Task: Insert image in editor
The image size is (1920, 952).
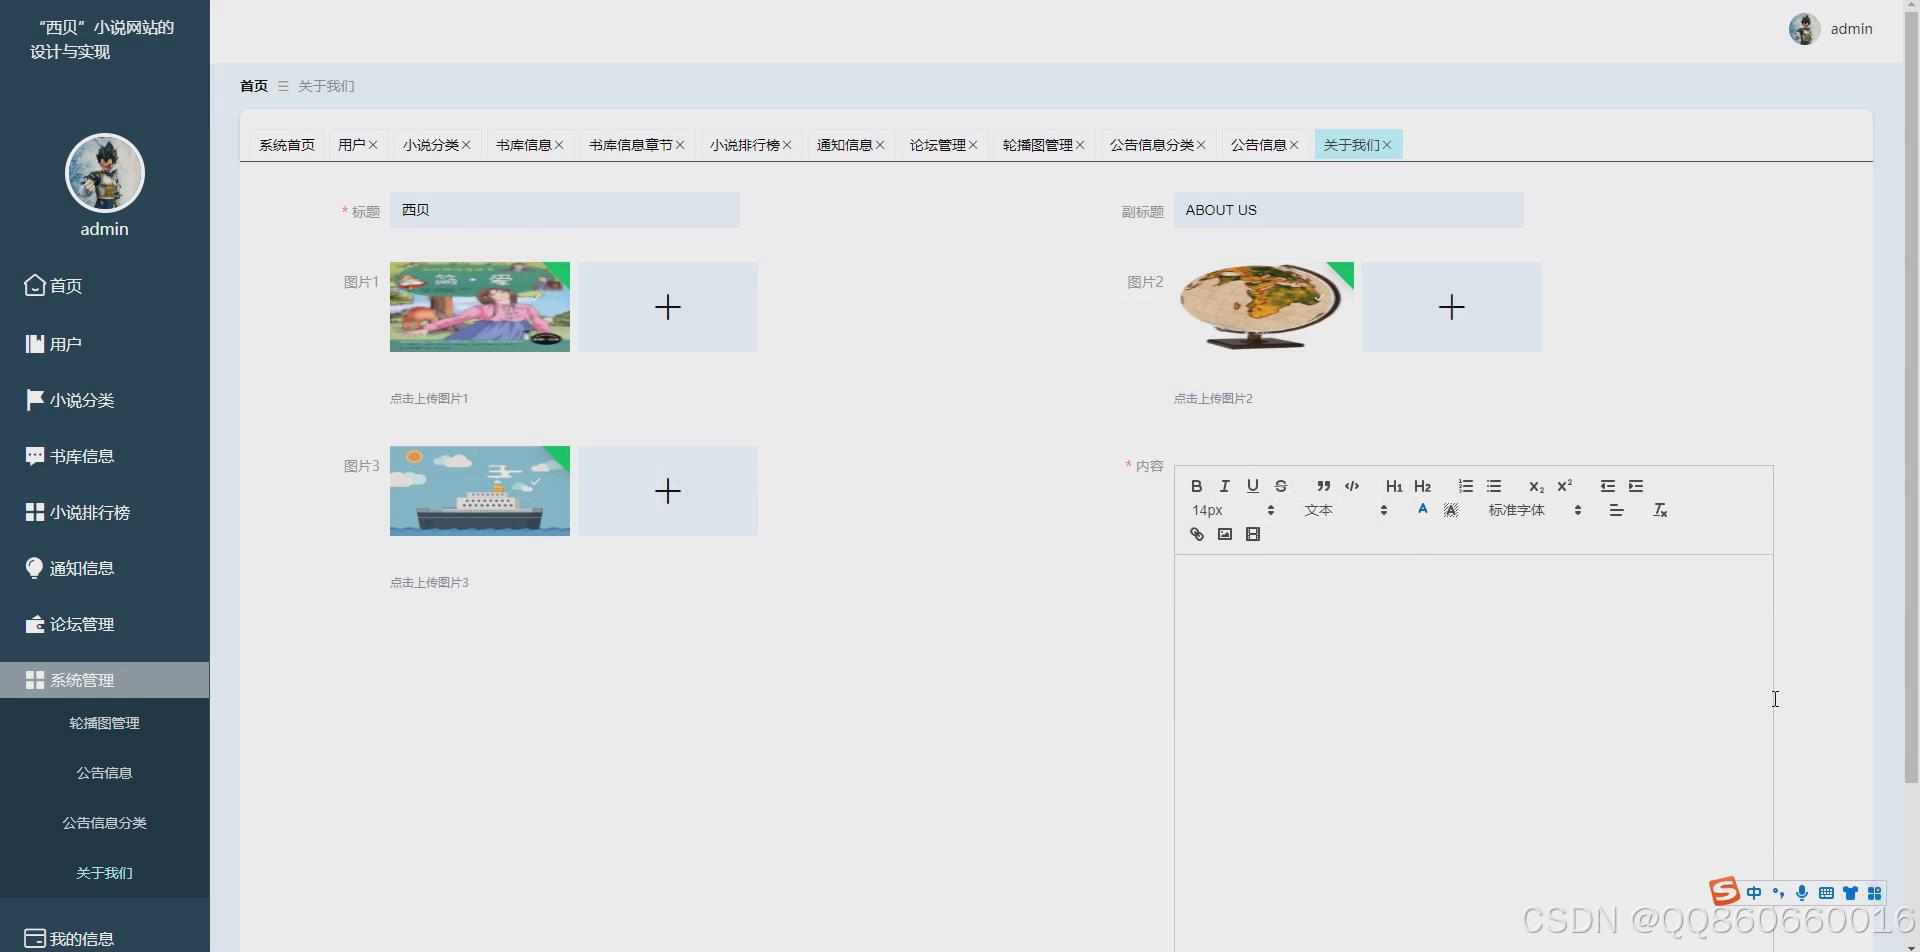Action: point(1224,534)
